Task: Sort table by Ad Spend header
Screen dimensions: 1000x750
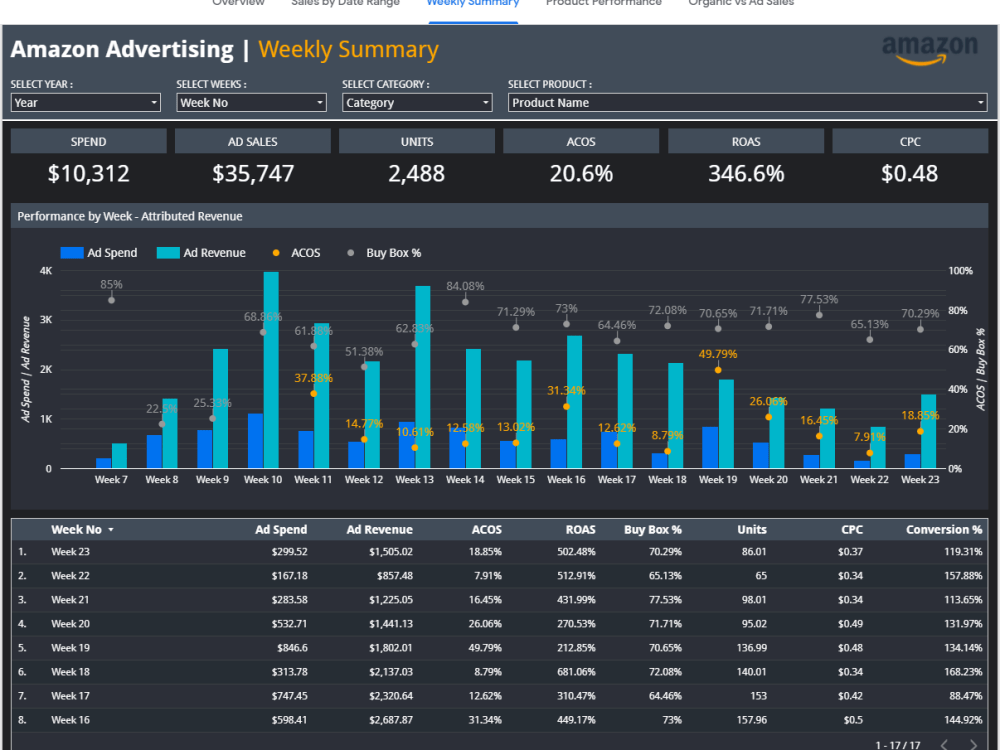Action: 281,529
